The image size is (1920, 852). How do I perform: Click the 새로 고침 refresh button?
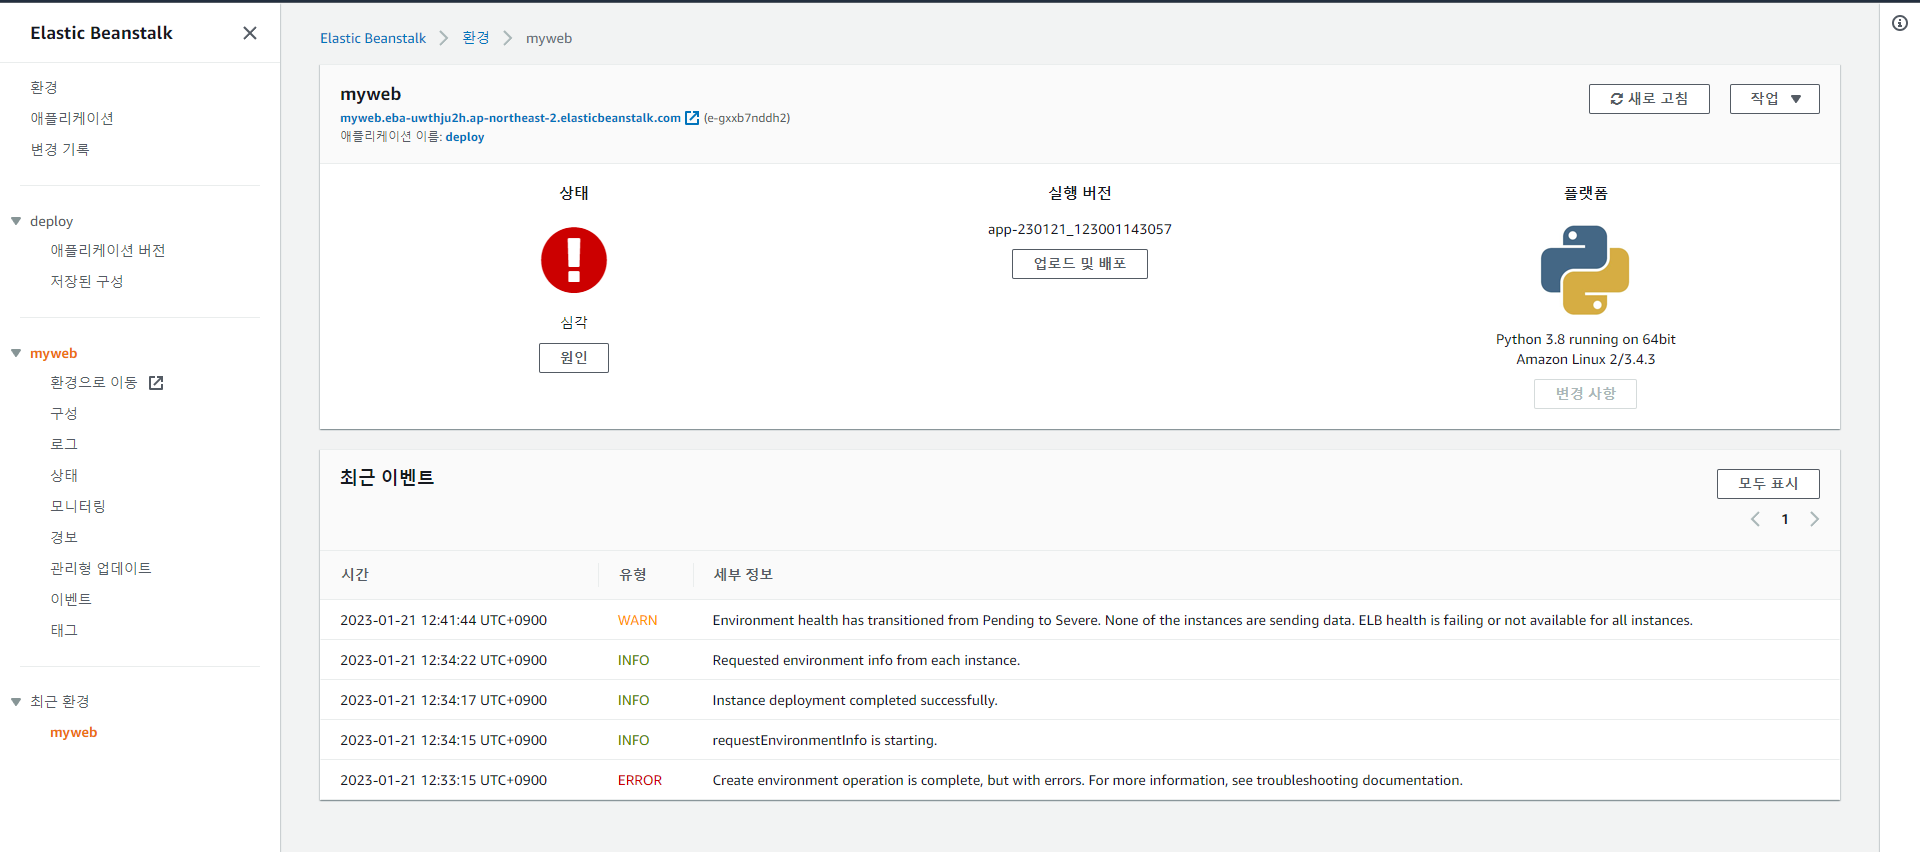click(1649, 99)
